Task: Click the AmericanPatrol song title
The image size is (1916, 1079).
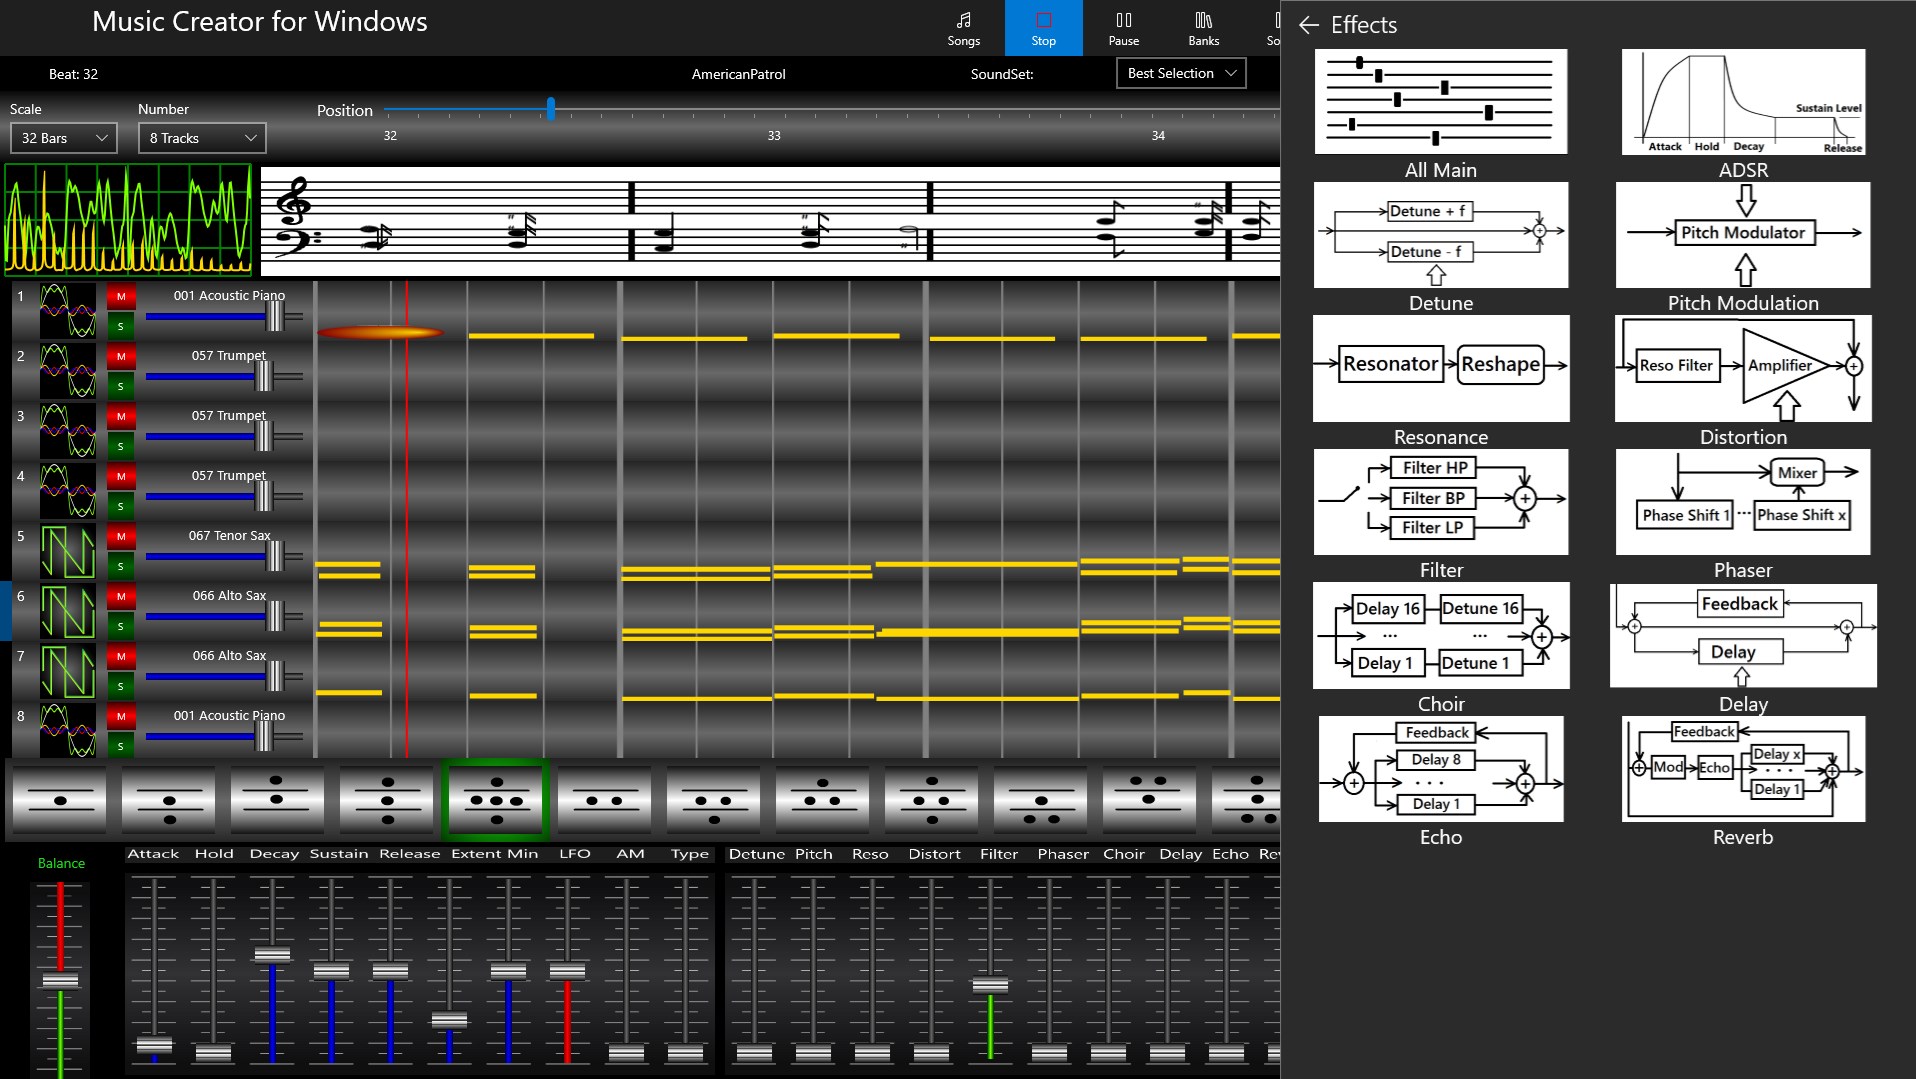Action: [x=738, y=73]
